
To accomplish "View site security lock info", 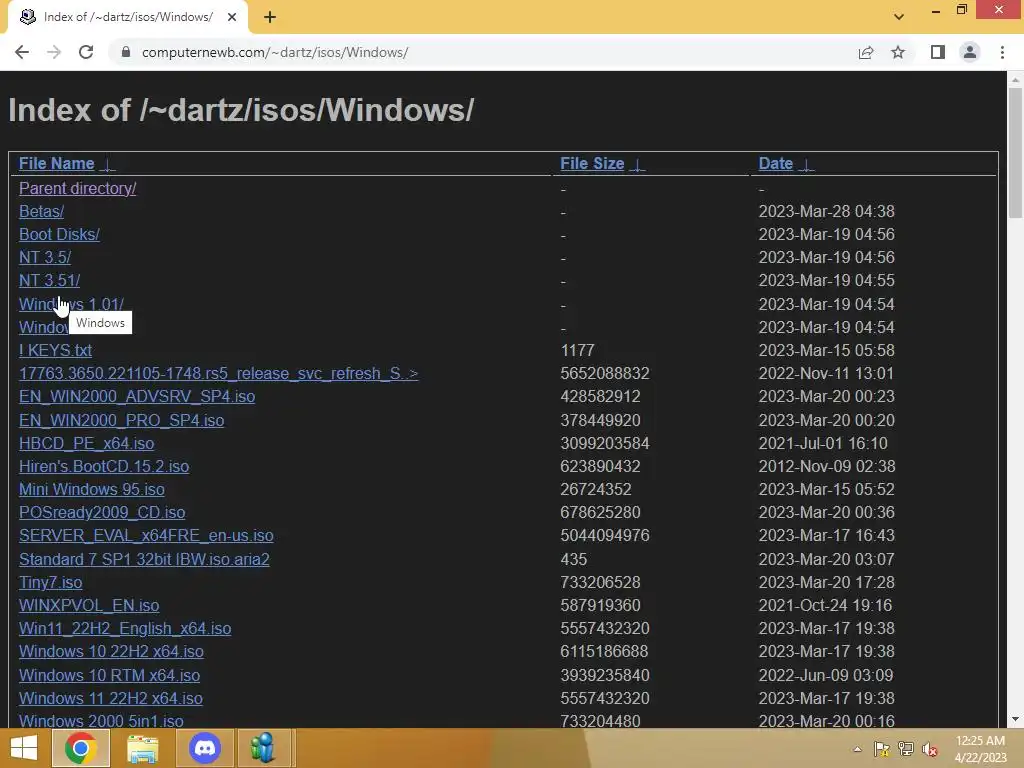I will [x=126, y=52].
